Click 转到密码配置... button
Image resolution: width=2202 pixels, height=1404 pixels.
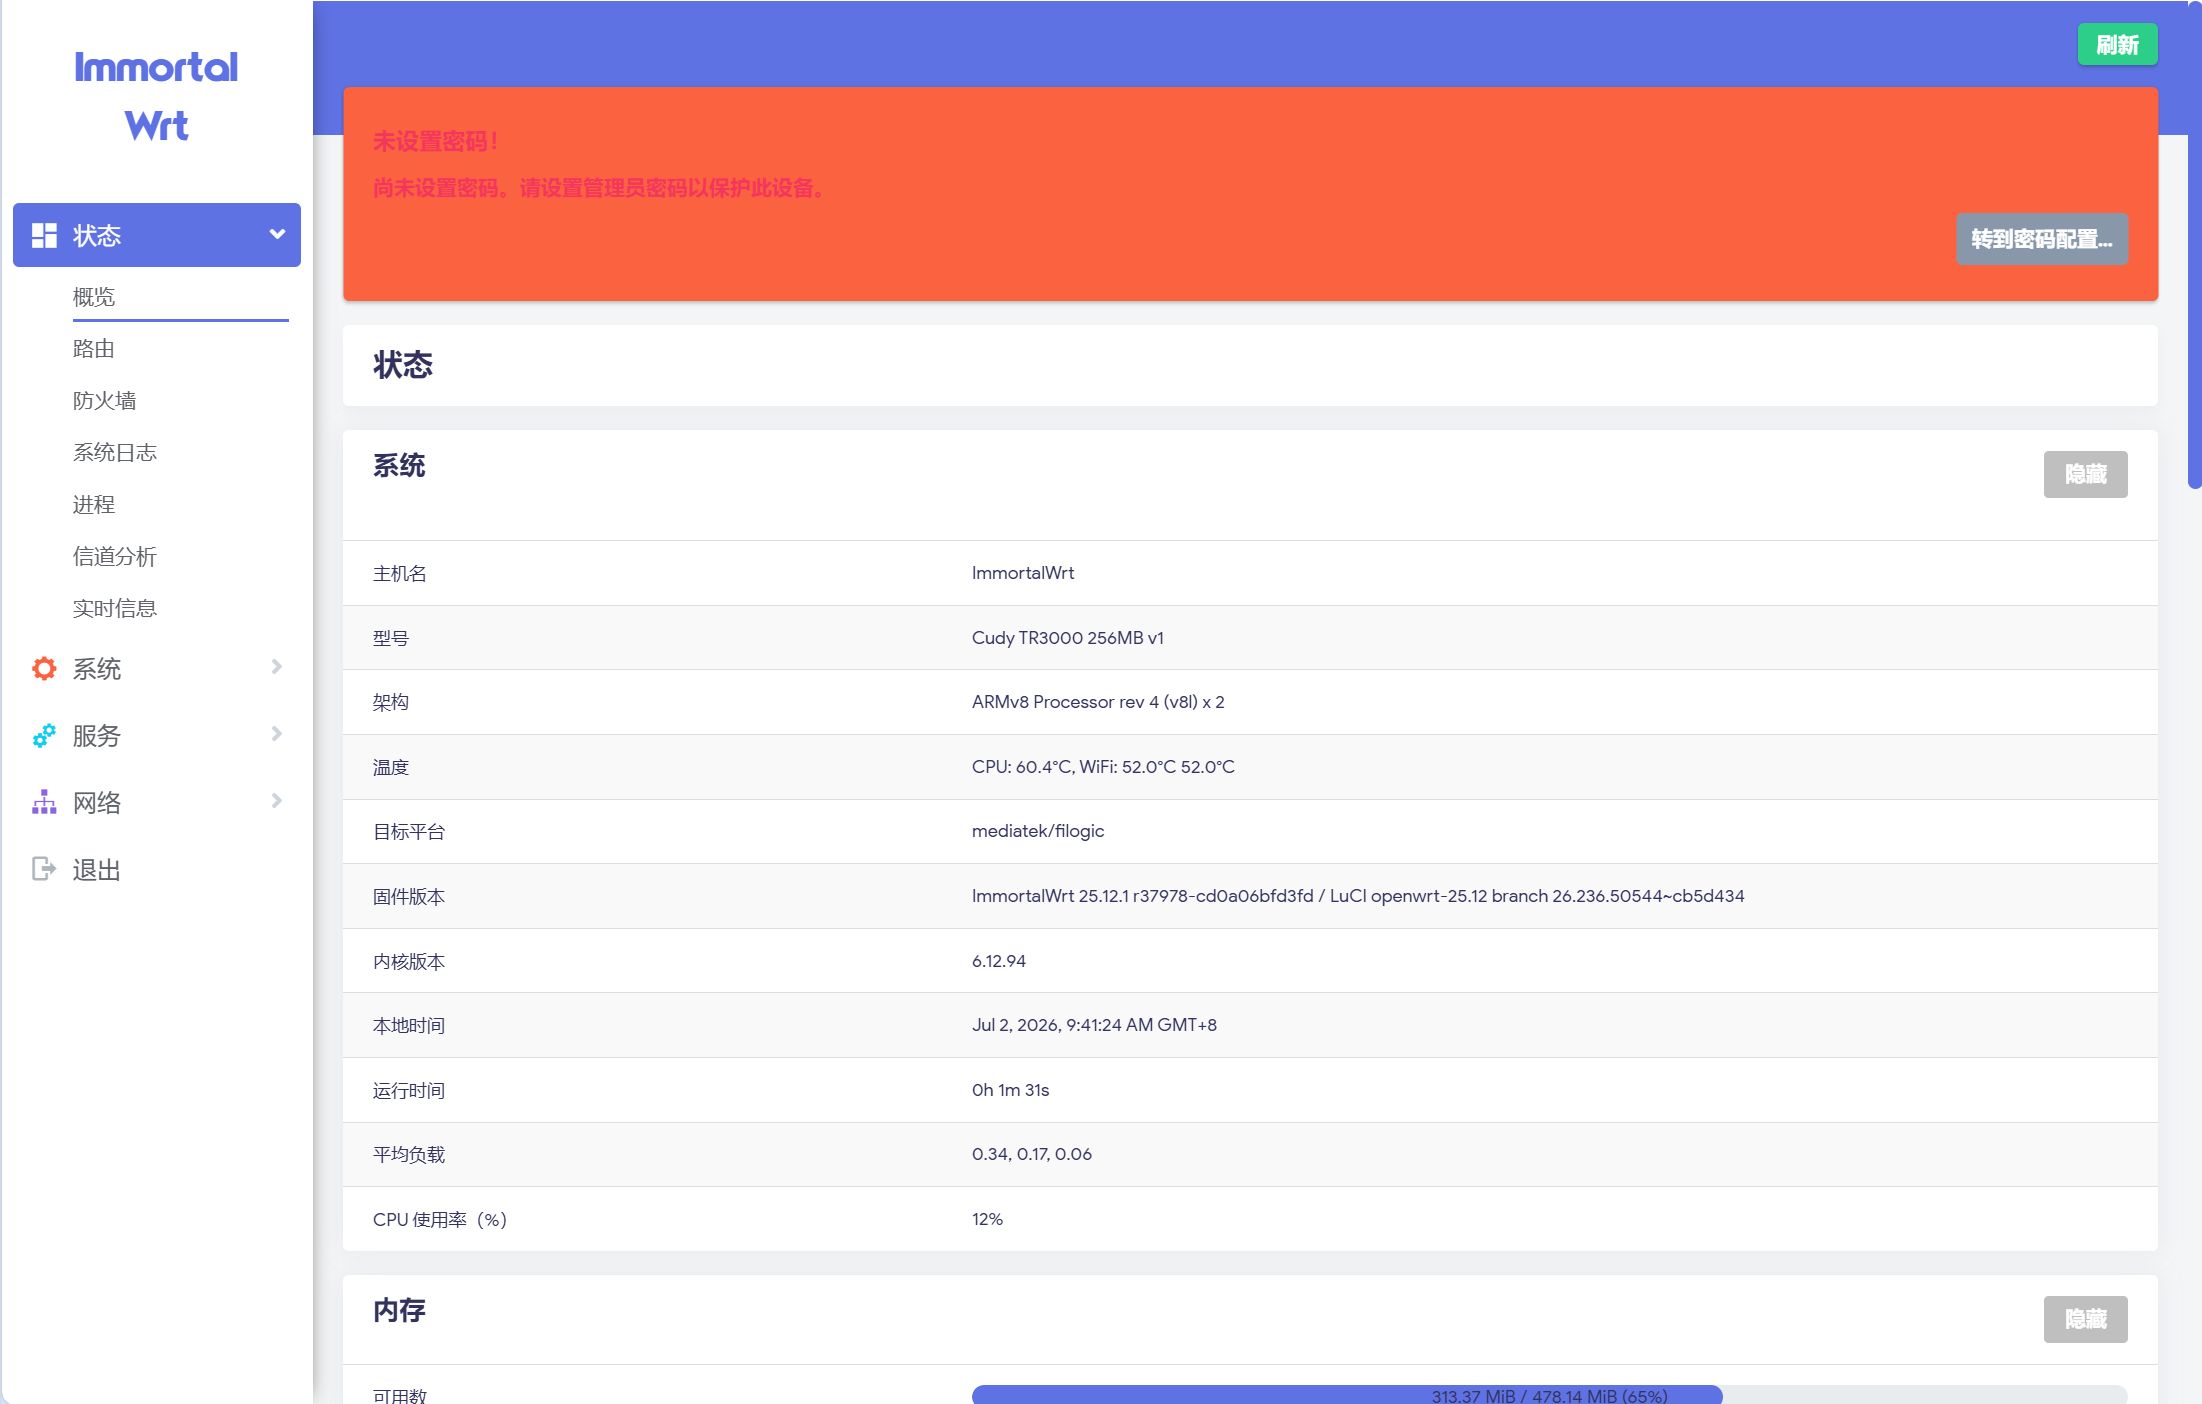[2042, 239]
